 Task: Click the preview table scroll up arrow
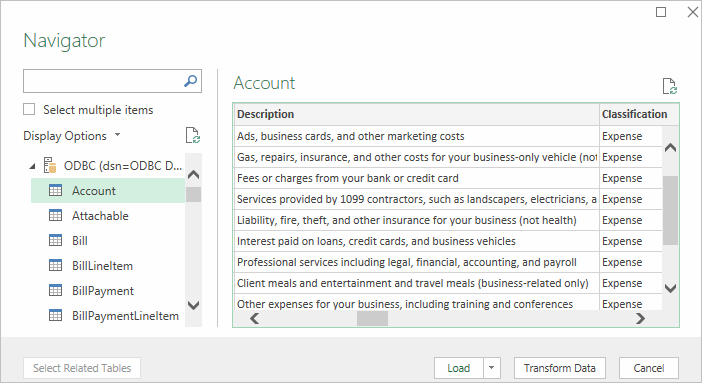(670, 147)
